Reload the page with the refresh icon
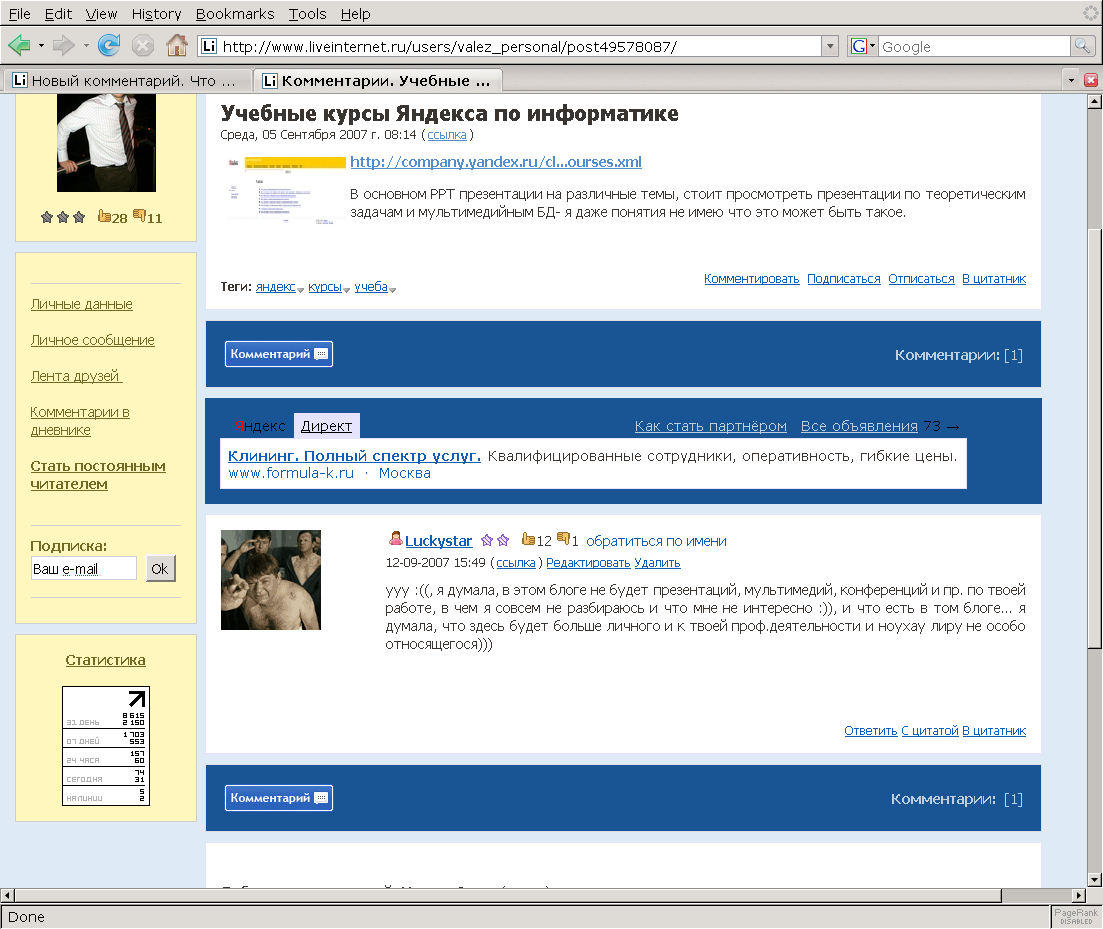1103x929 pixels. [x=108, y=46]
